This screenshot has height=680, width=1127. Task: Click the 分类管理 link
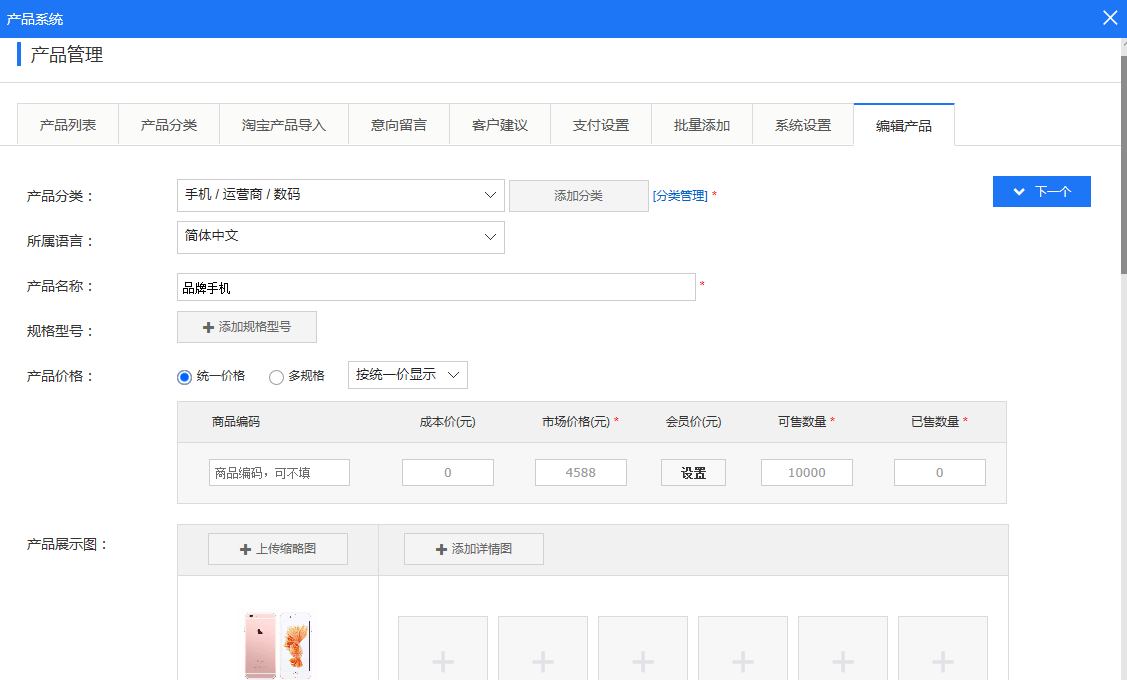(682, 196)
